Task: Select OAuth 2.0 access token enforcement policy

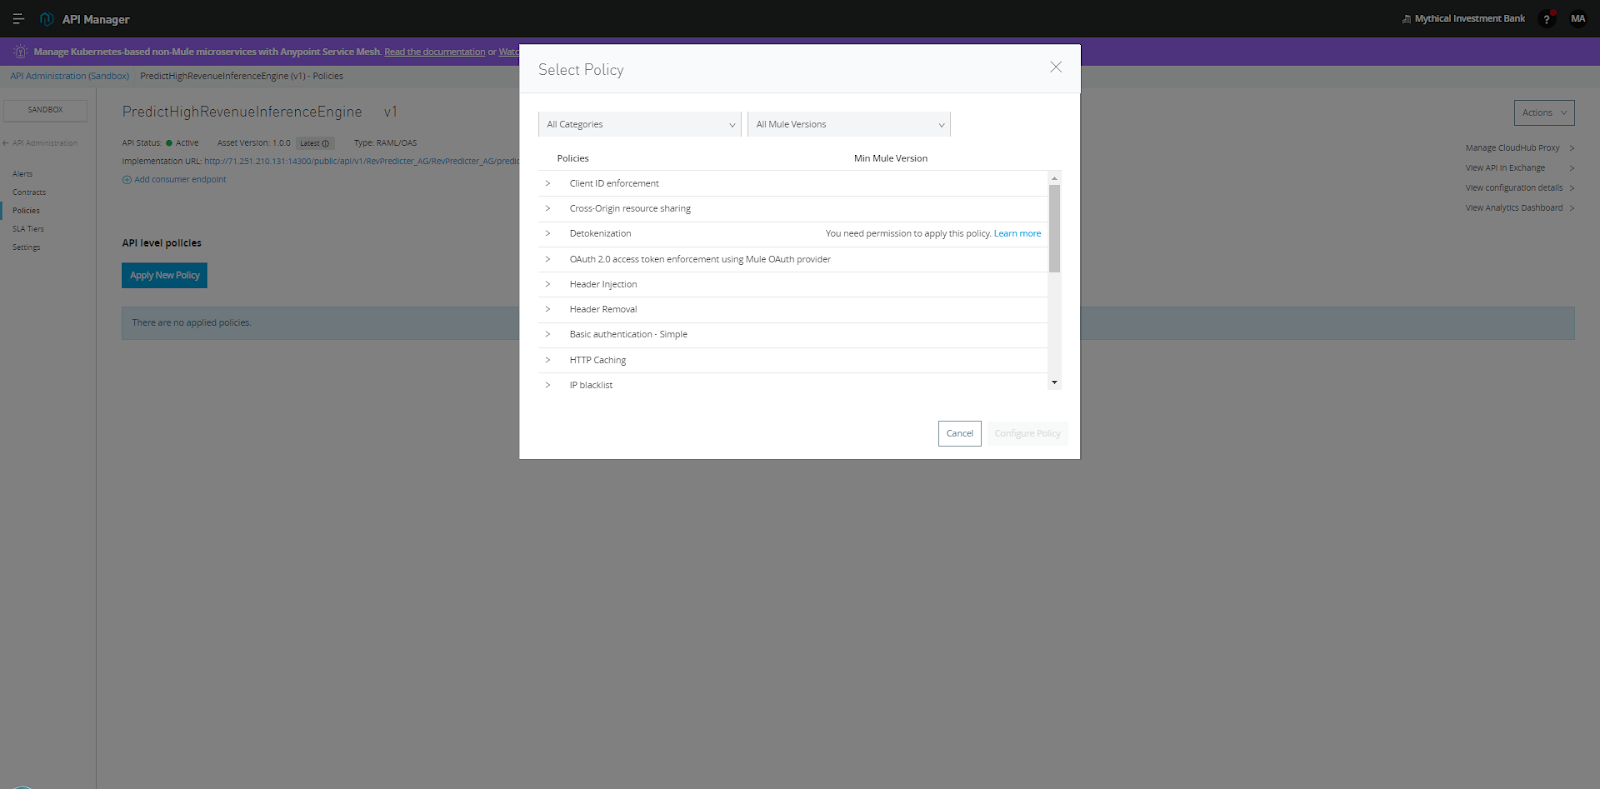Action: tap(700, 259)
